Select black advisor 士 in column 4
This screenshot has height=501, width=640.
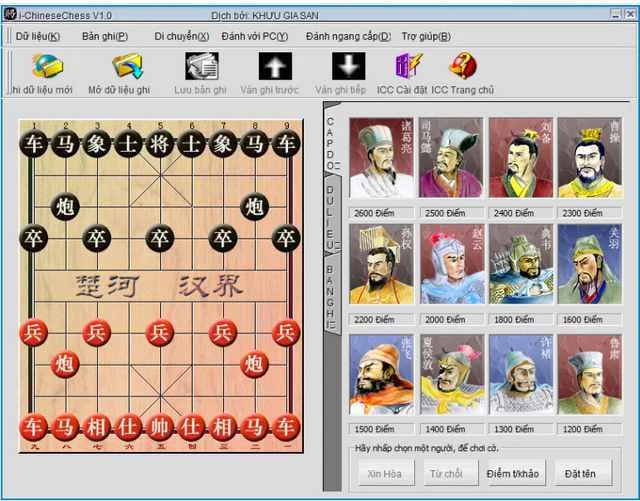click(128, 144)
